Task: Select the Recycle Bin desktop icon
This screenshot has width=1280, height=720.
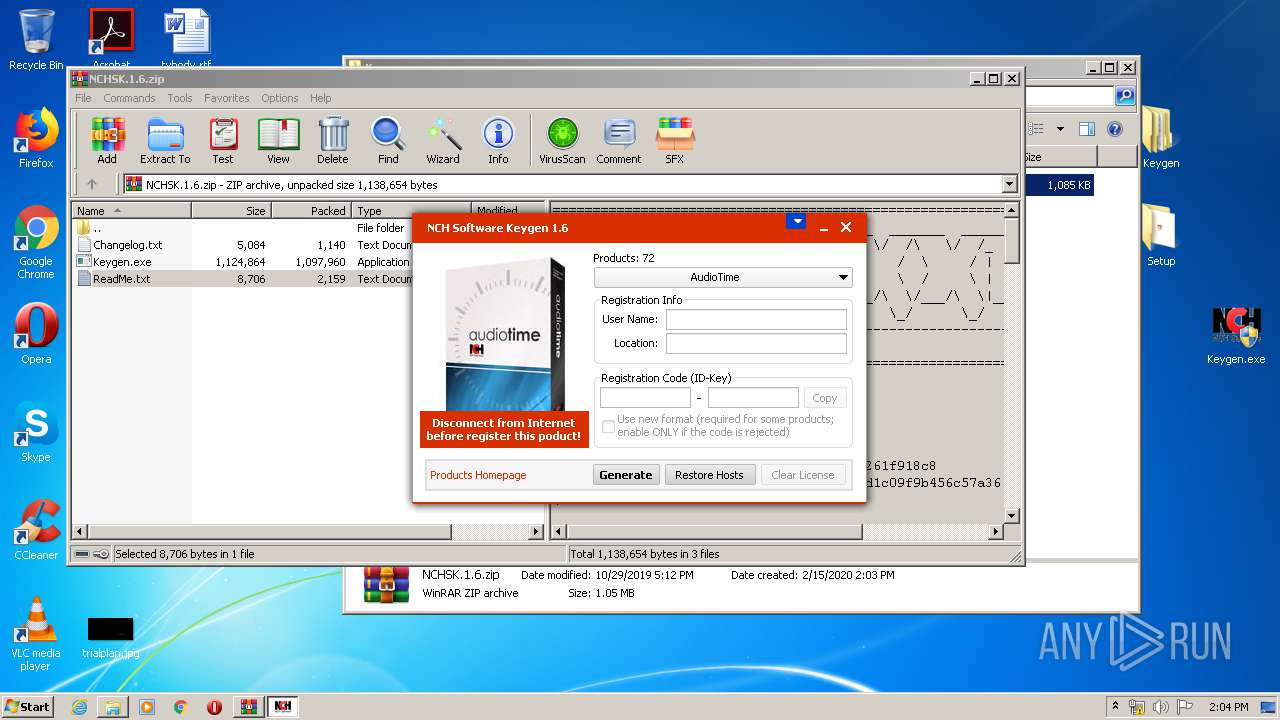Action: pos(36,40)
